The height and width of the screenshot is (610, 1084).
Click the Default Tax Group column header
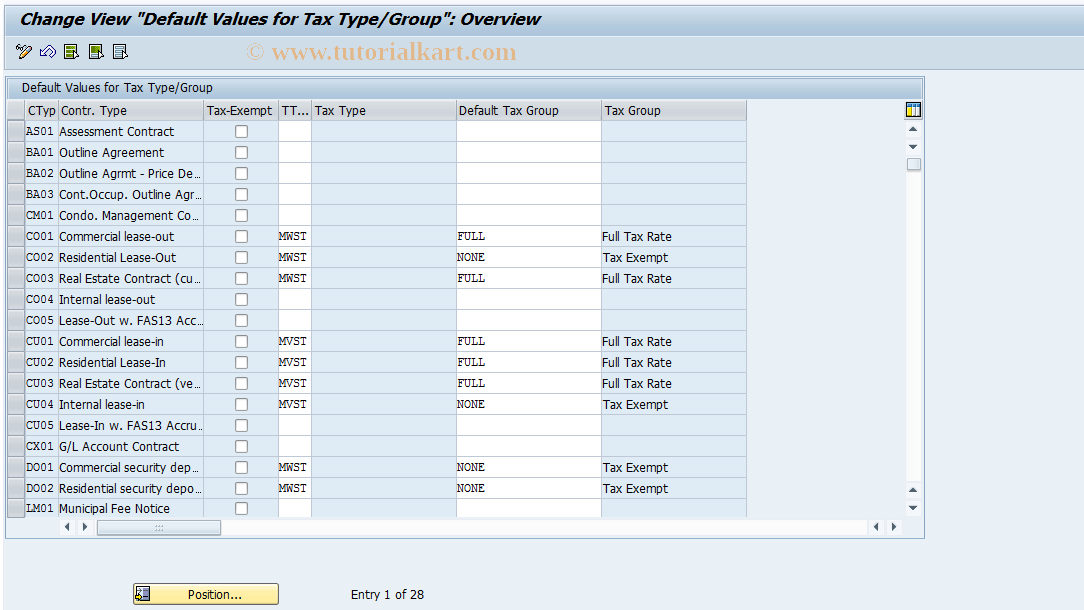529,111
